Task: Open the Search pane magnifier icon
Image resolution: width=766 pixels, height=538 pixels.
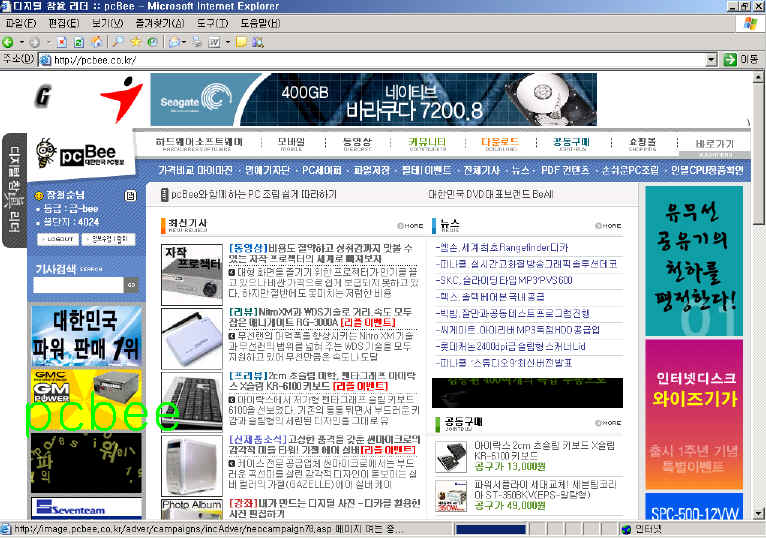Action: click(117, 43)
